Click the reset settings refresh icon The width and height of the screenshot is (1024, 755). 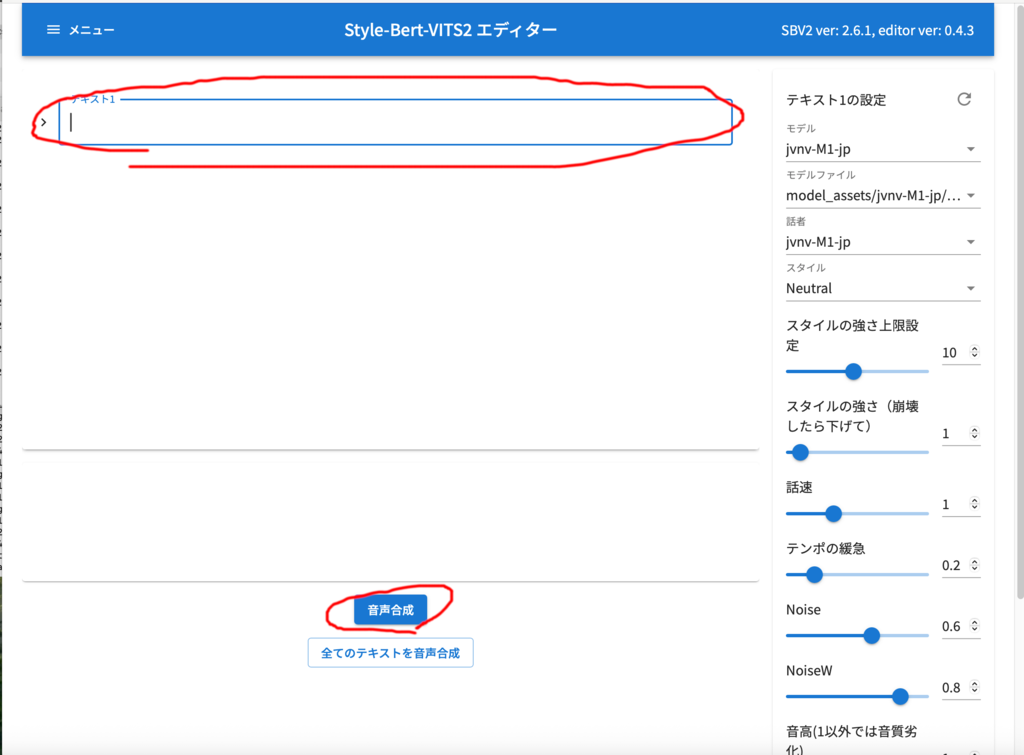pos(964,99)
